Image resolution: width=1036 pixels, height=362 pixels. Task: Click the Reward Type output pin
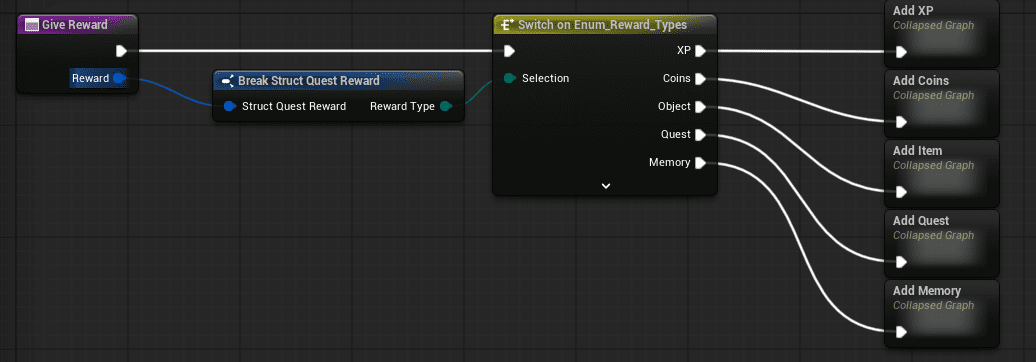coord(446,106)
